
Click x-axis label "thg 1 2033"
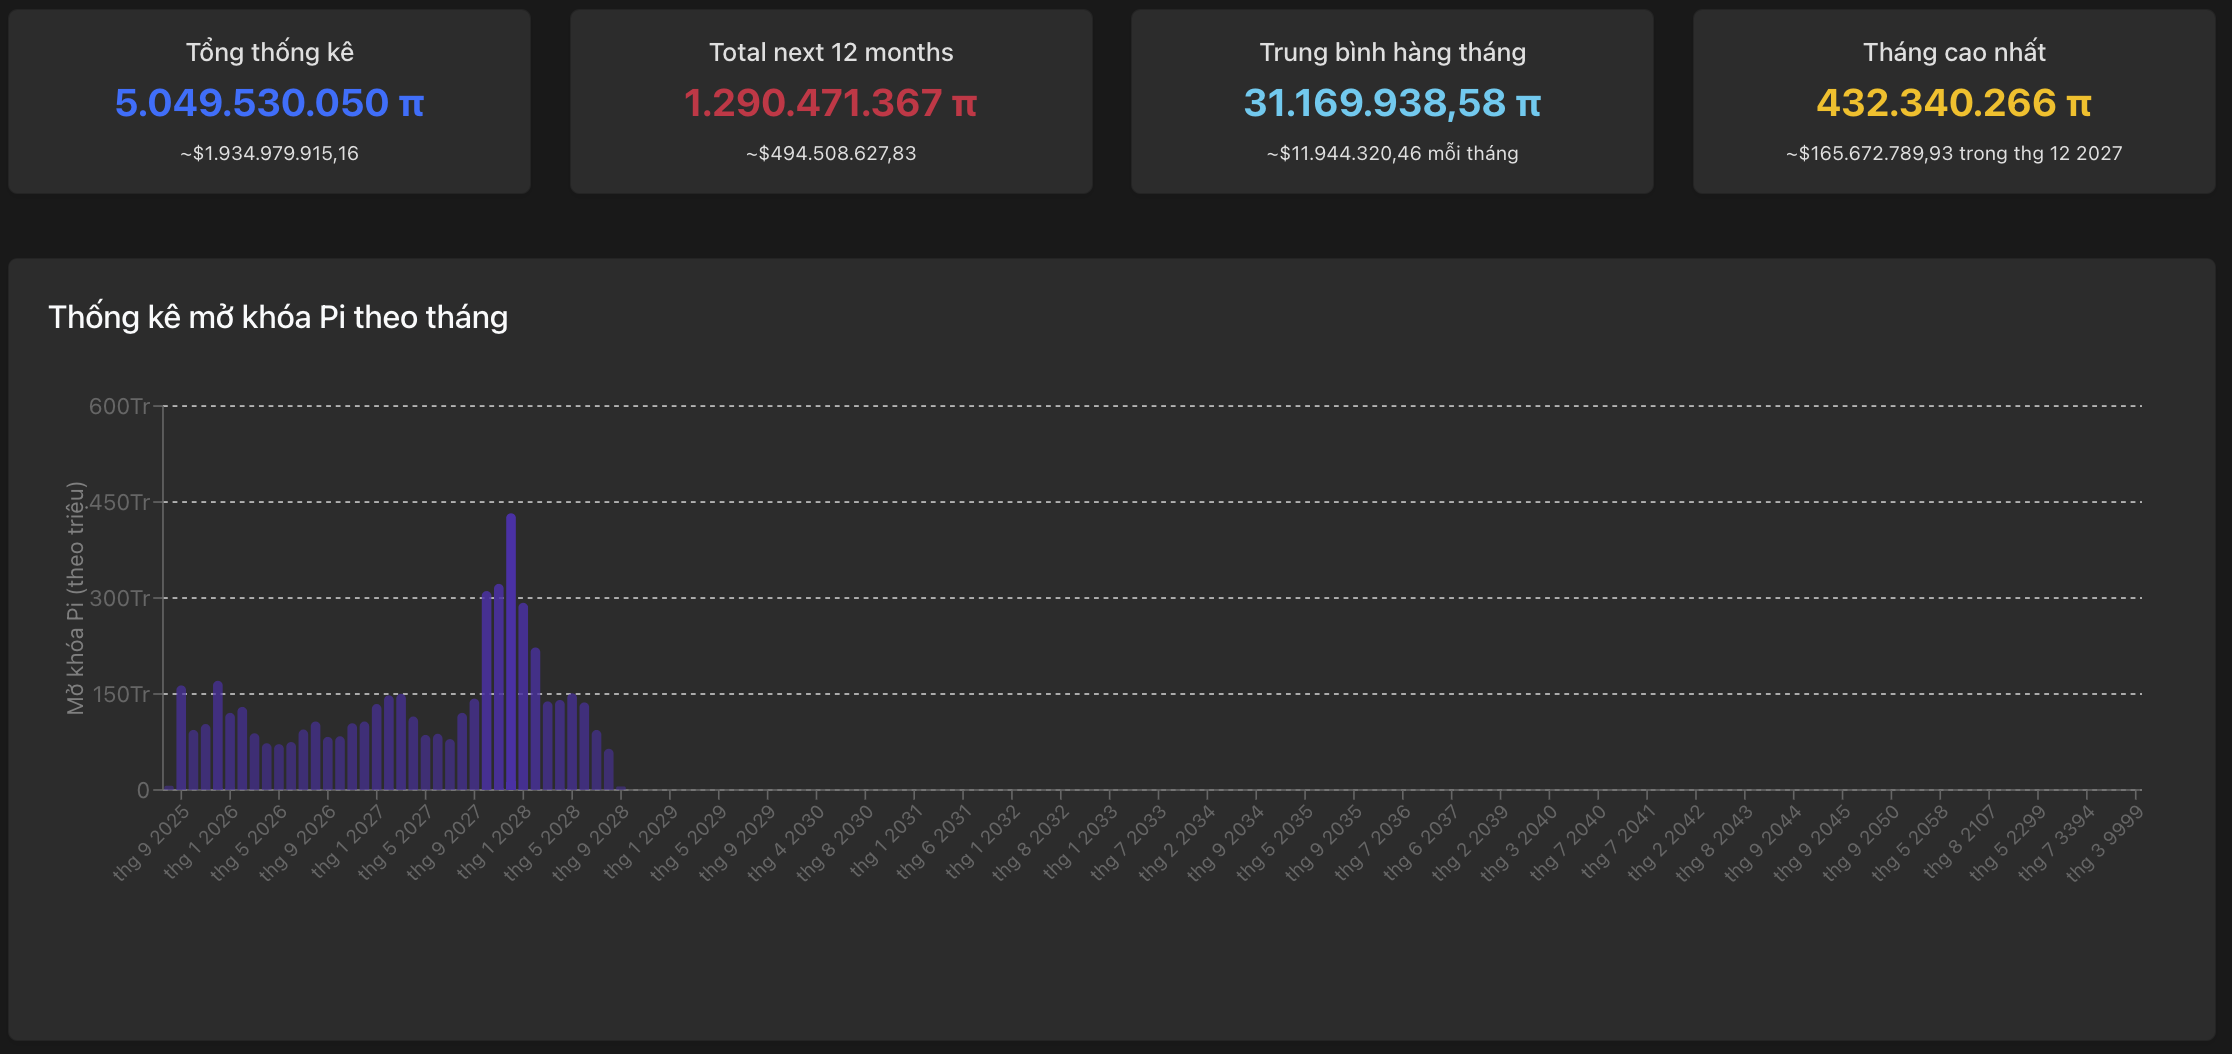point(1081,842)
